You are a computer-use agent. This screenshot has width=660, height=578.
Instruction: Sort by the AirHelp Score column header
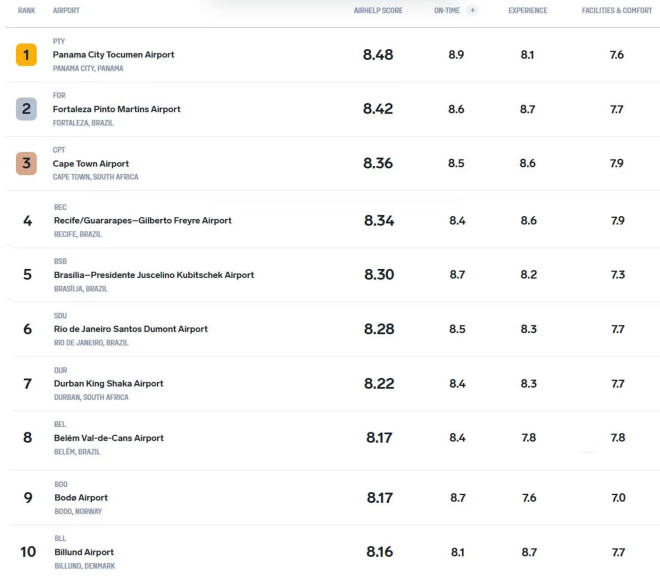(378, 11)
